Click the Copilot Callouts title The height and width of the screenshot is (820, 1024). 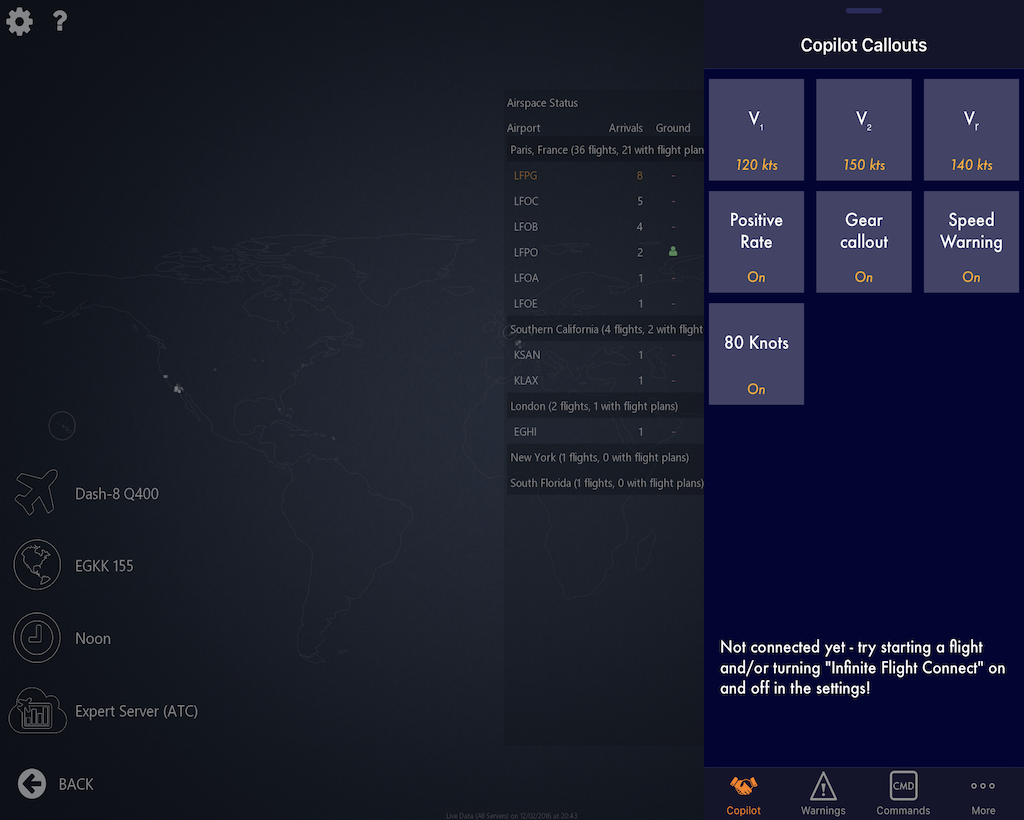point(863,45)
